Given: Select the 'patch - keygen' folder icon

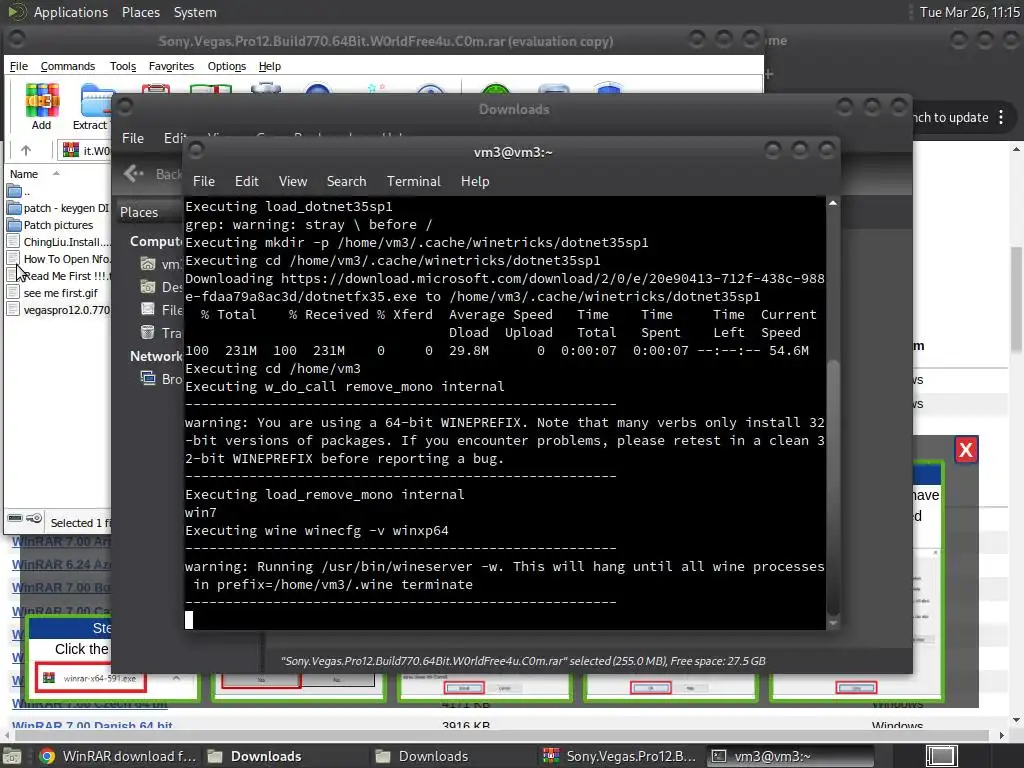Looking at the screenshot, I should point(14,208).
